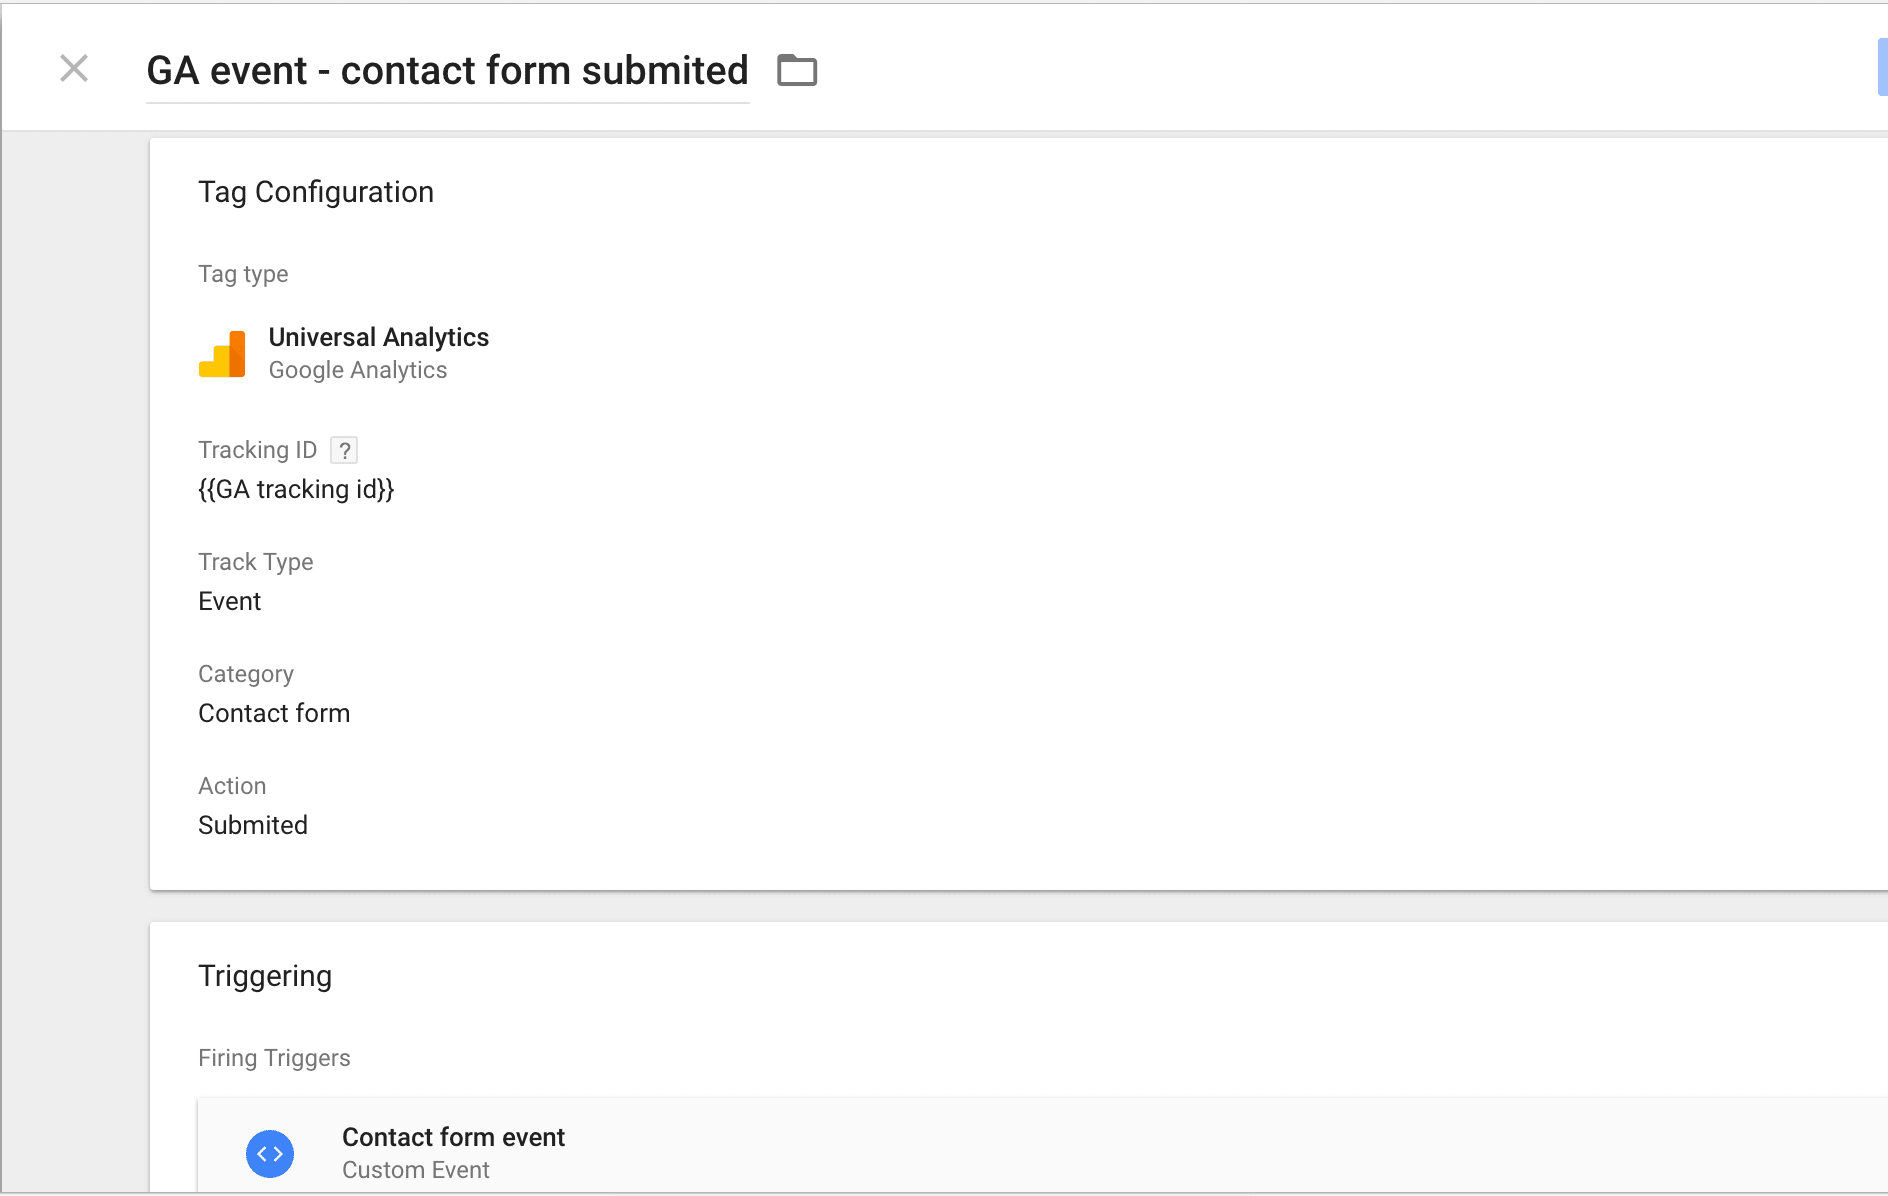Select the Universal Analytics tag type
Screen dimensions: 1888x1196
tap(379, 337)
